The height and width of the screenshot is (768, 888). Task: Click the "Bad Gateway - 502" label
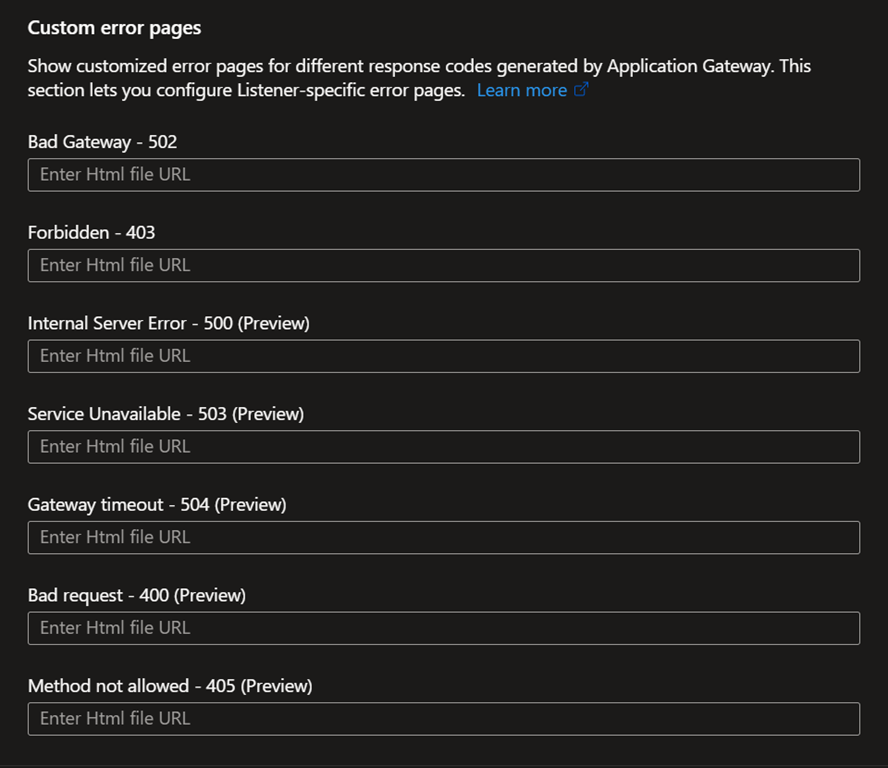102,142
